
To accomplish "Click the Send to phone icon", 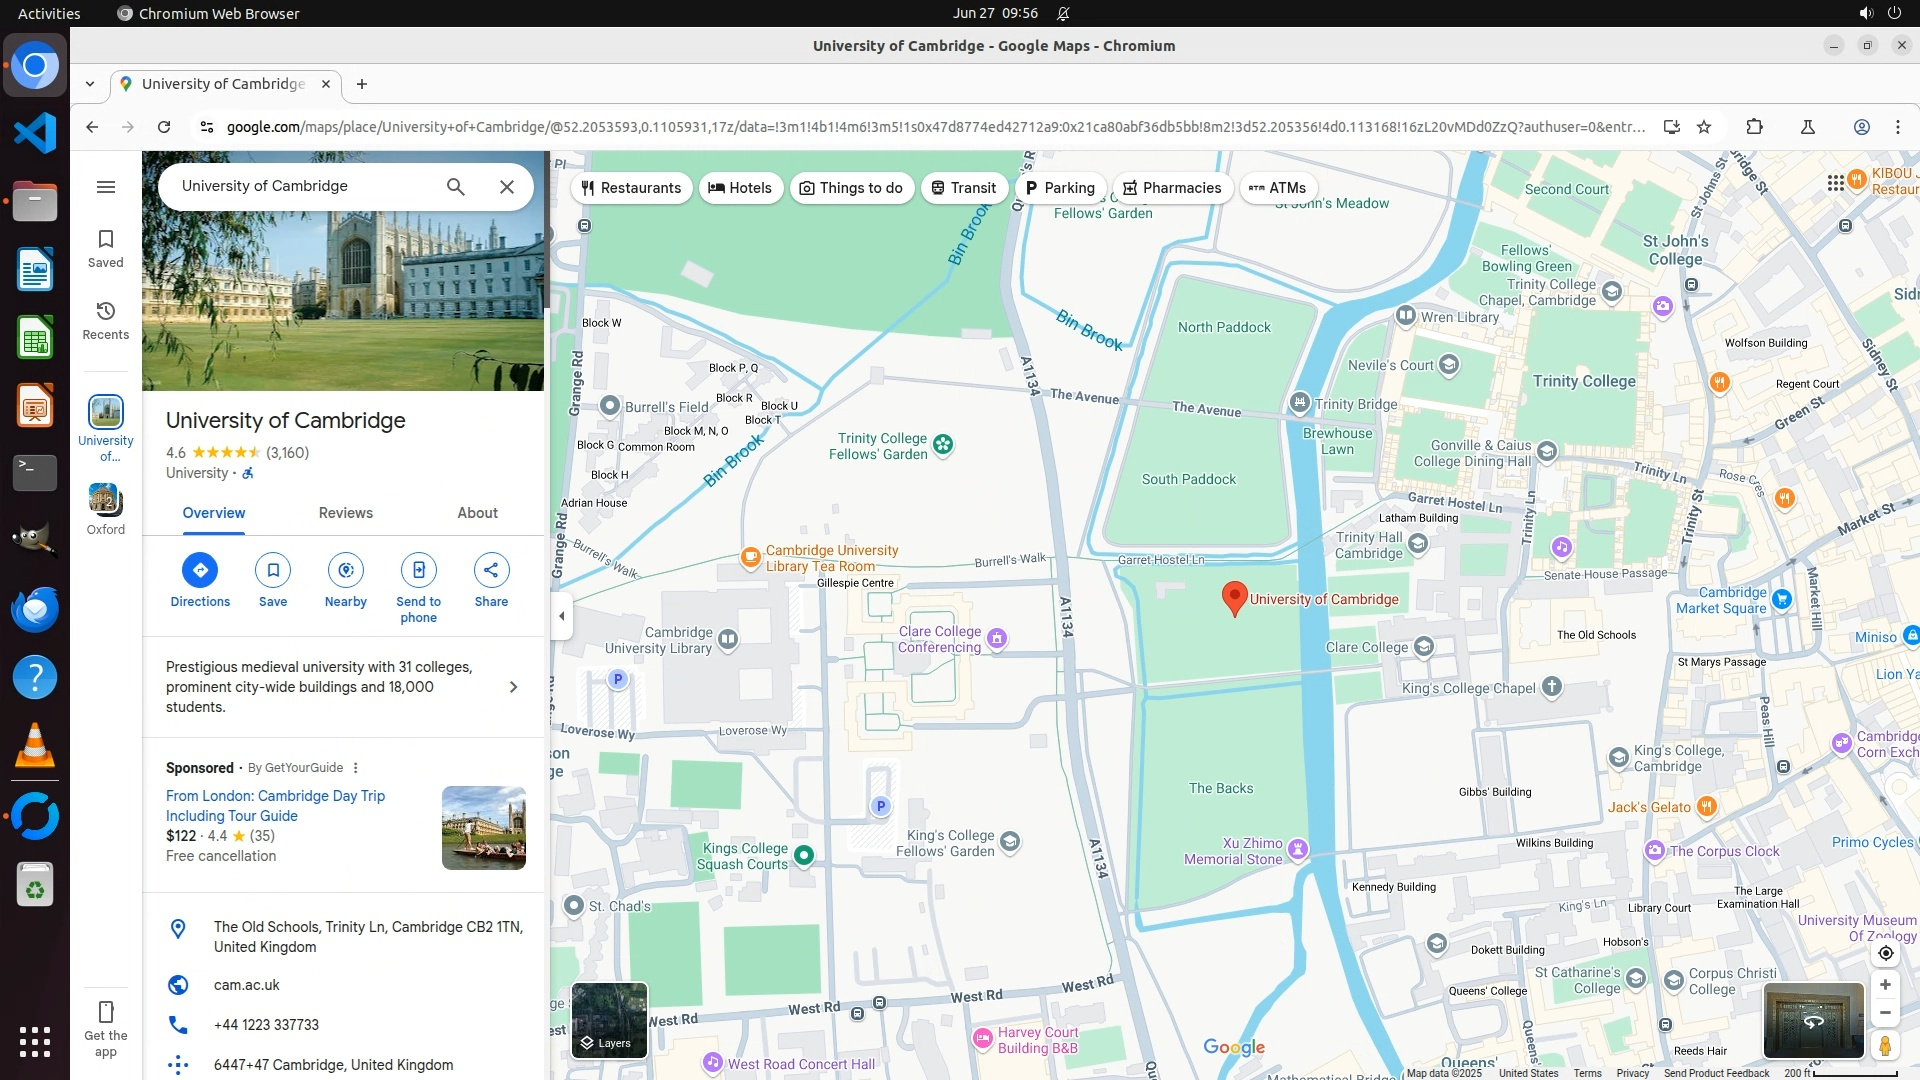I will [418, 570].
